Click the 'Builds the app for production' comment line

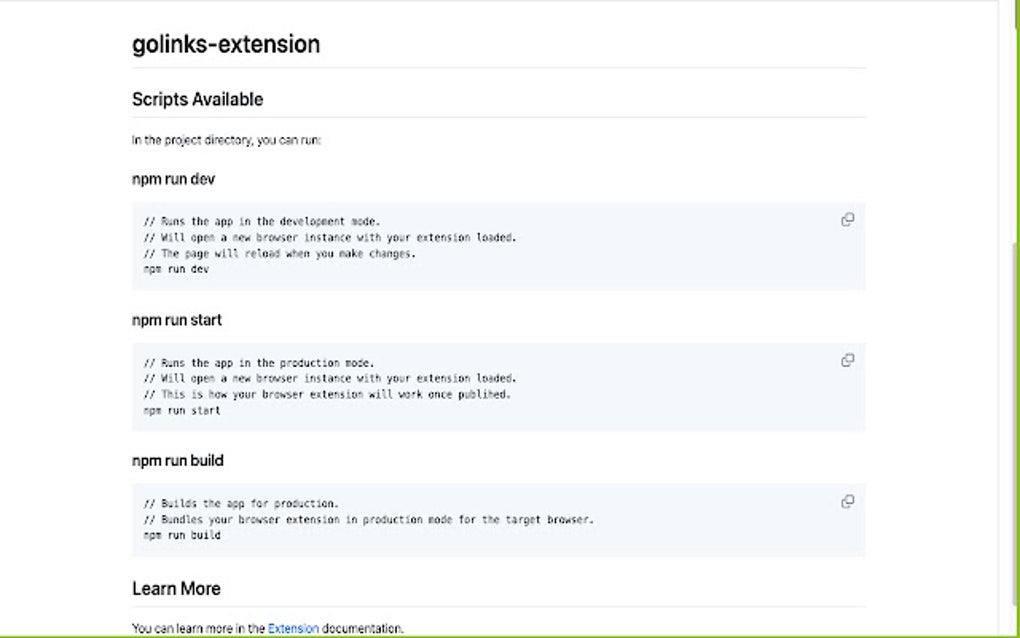[241, 504]
